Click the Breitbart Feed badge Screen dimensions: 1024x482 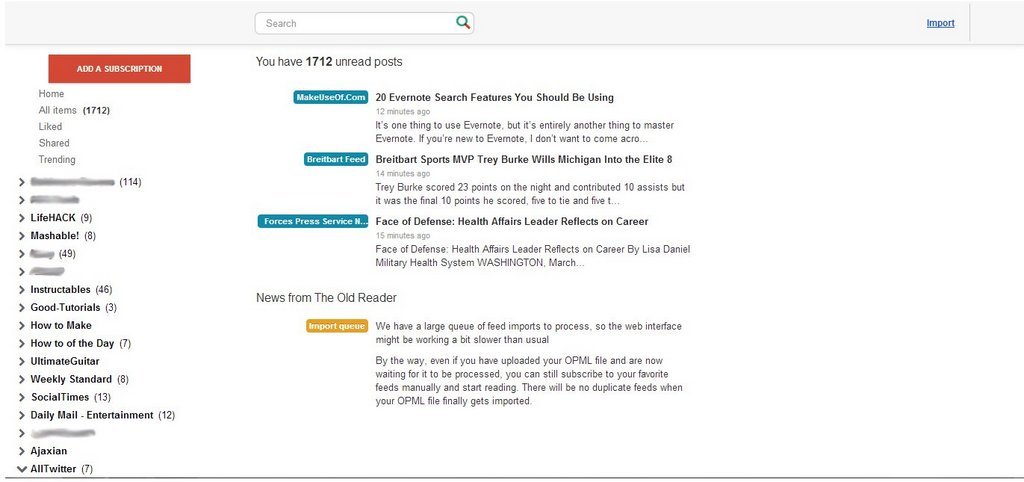[336, 159]
